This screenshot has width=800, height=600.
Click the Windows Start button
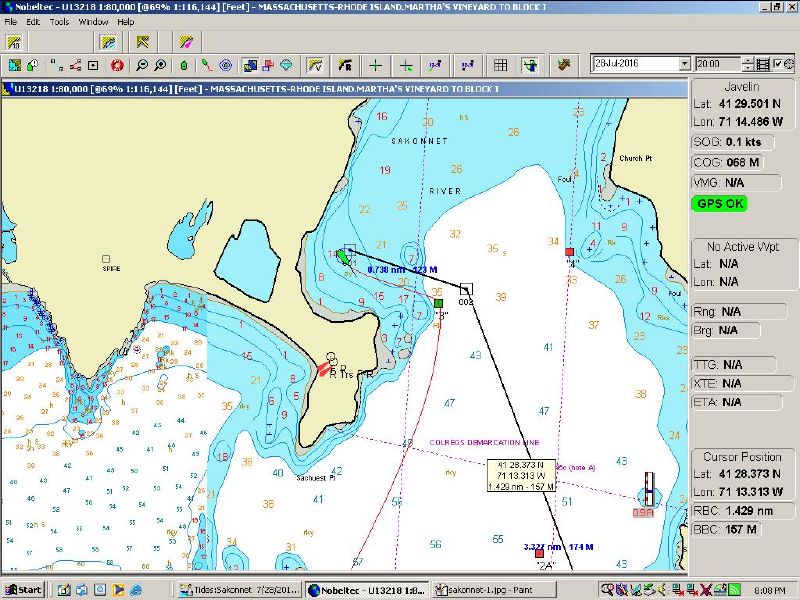point(23,590)
